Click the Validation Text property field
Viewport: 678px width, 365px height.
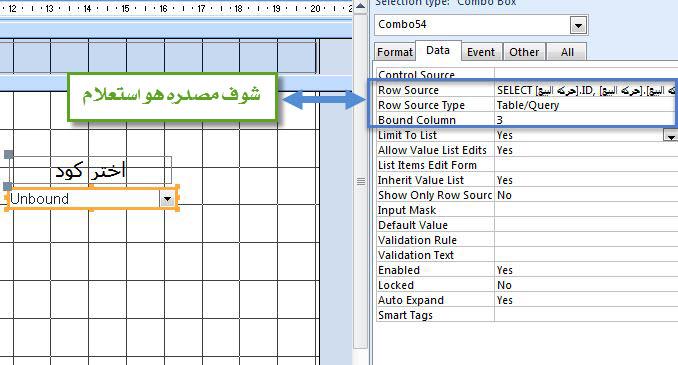pos(586,255)
